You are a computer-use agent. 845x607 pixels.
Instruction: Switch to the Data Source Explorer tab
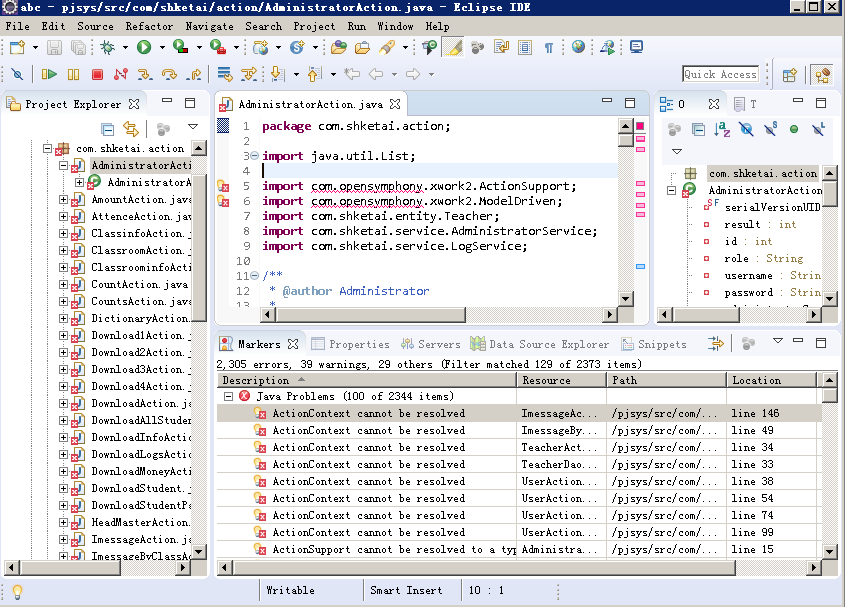(539, 344)
